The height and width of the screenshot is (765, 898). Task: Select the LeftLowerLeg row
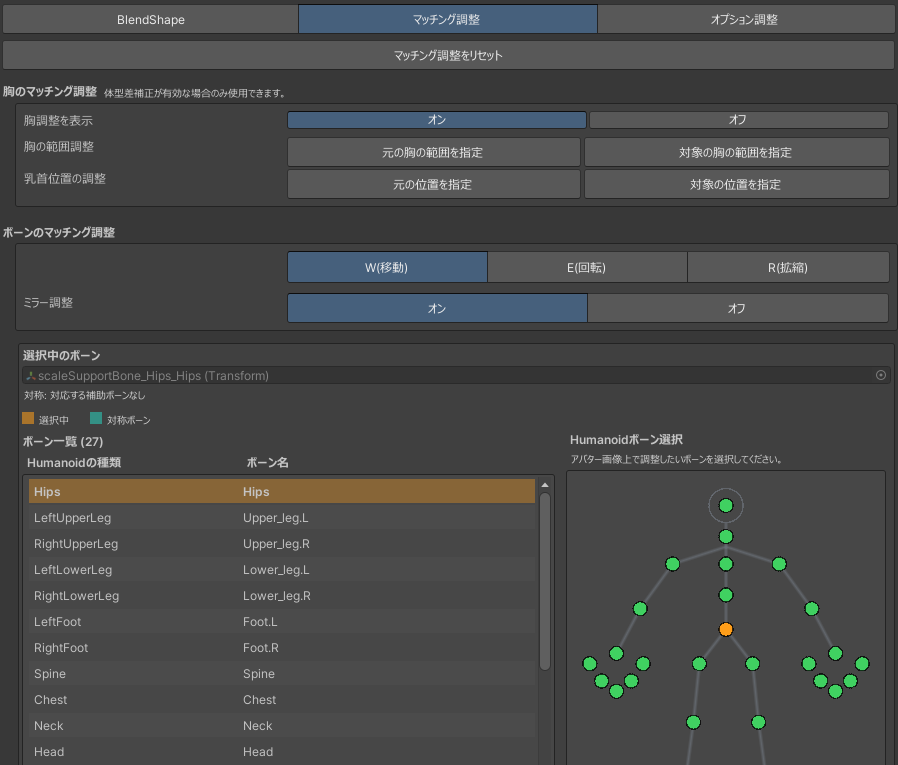pos(282,570)
